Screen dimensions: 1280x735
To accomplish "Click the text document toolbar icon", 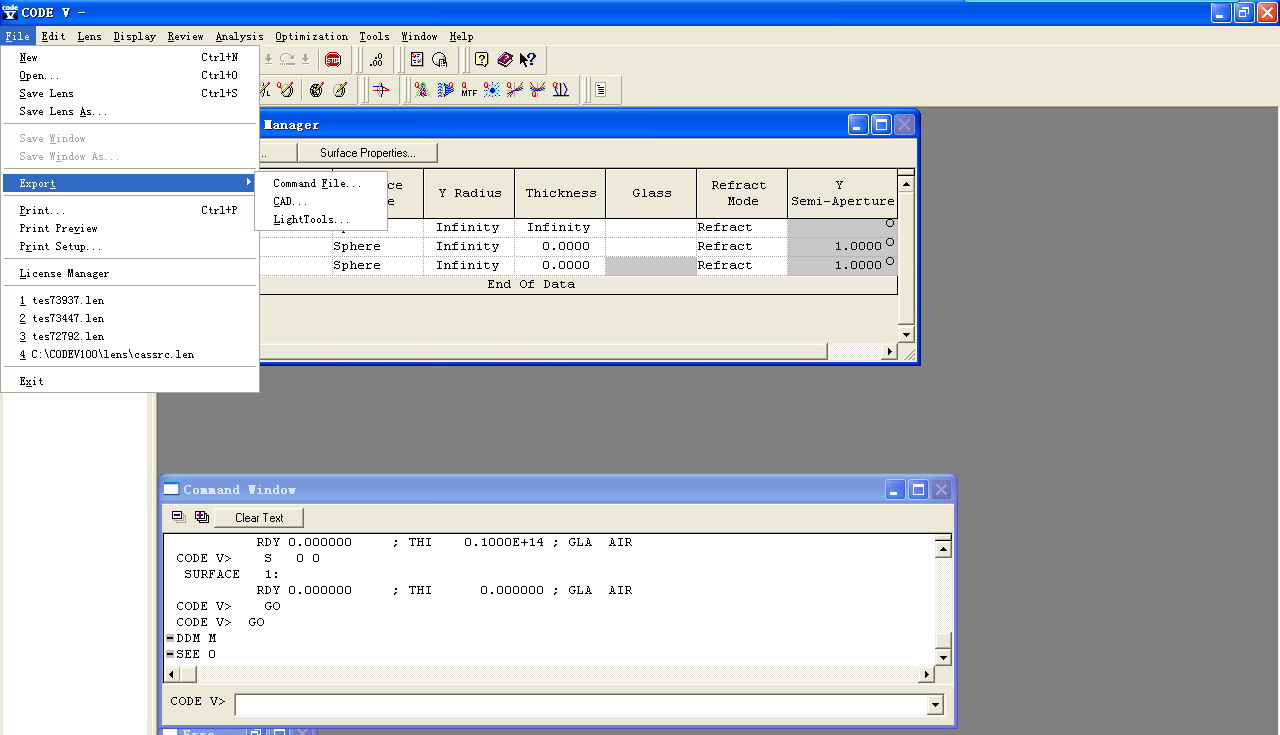I will click(x=601, y=90).
